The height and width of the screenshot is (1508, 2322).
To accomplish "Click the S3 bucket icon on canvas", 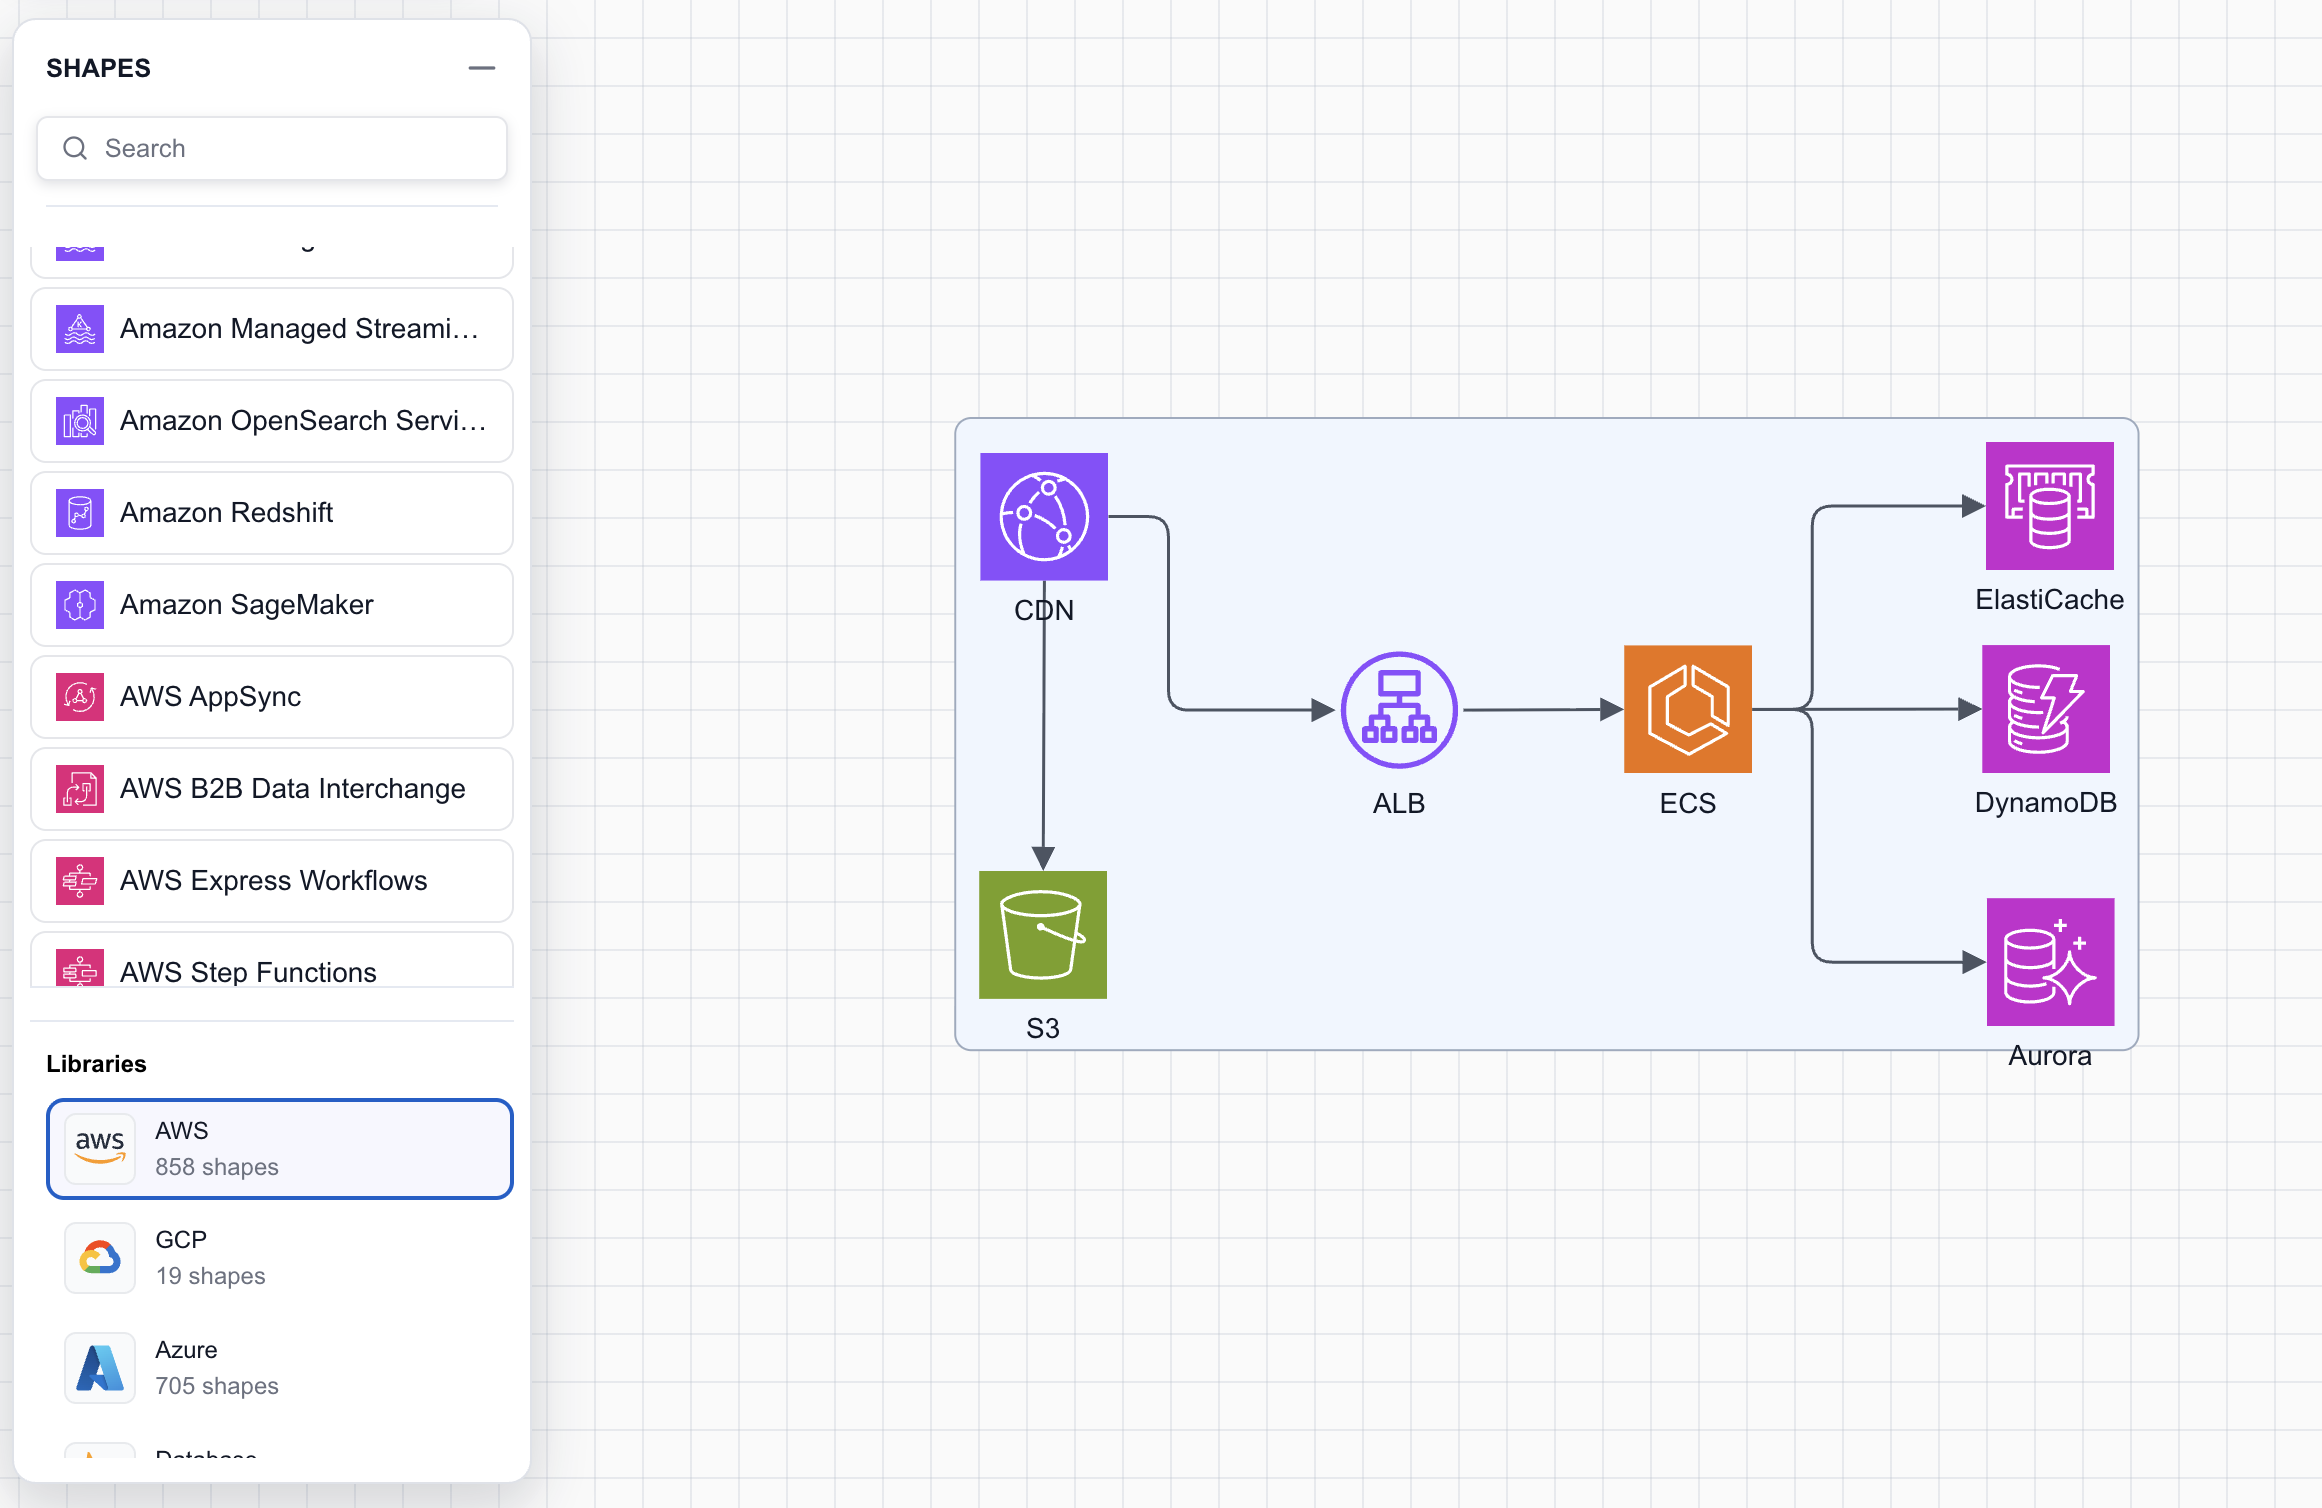I will [1042, 934].
